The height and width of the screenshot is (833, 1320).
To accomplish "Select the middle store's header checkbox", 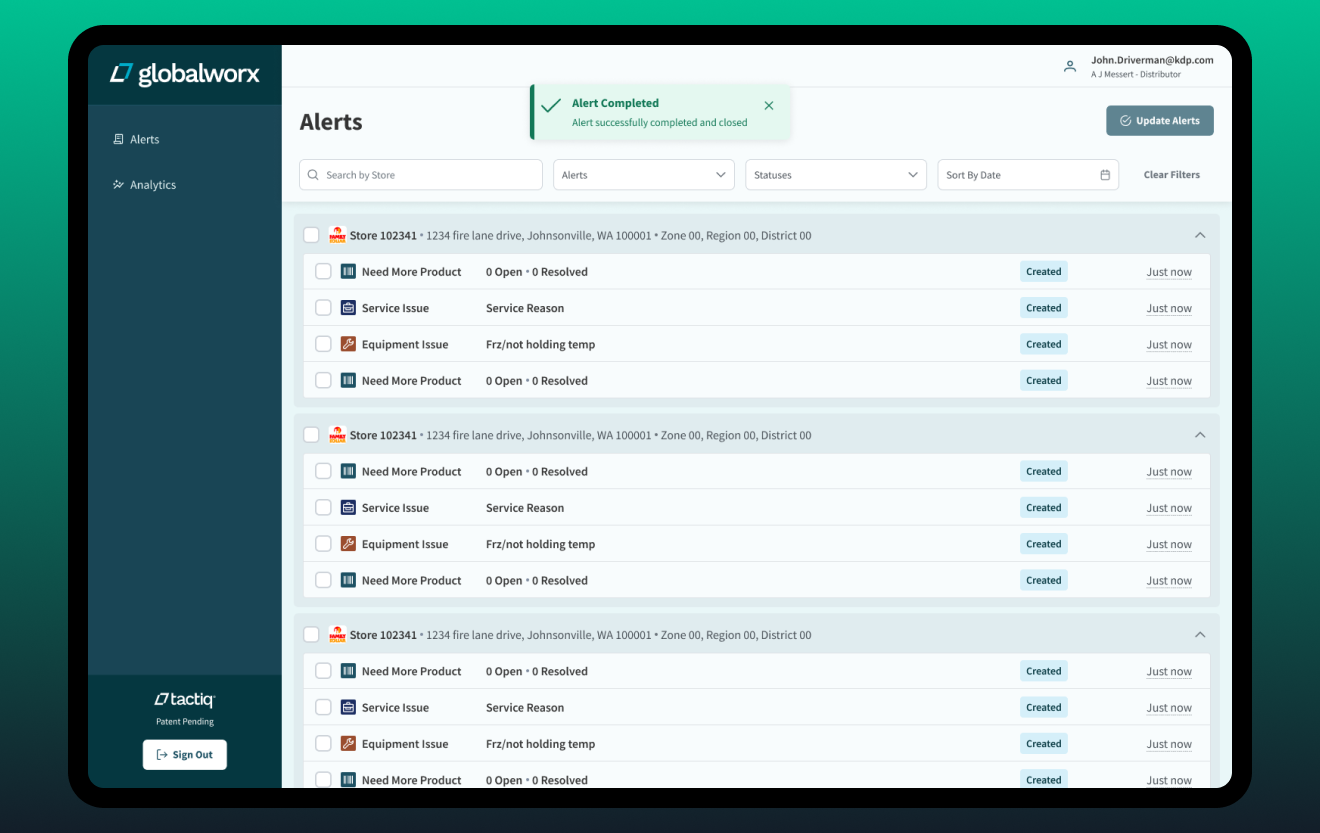I will (x=311, y=435).
